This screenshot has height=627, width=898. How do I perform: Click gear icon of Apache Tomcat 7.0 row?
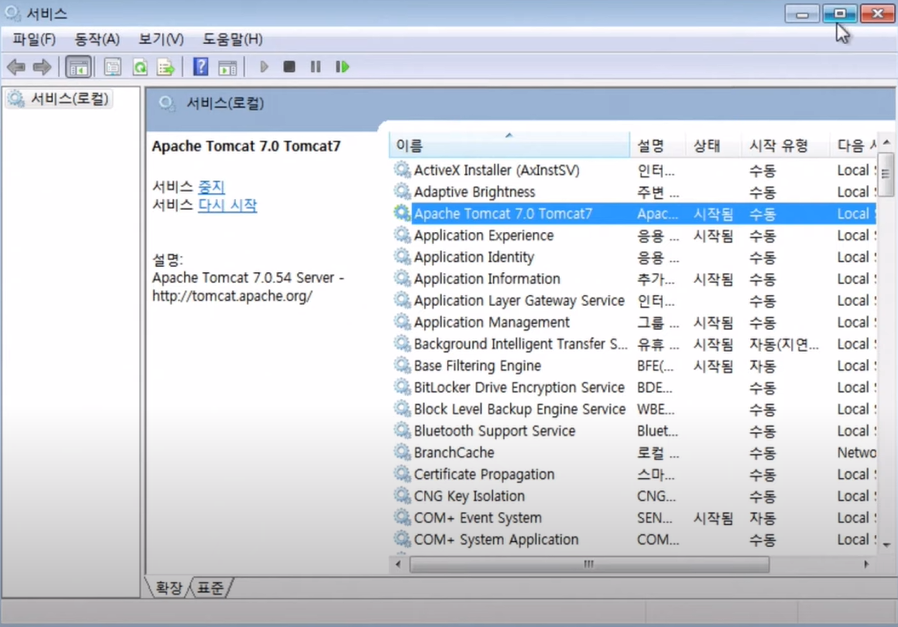click(402, 213)
